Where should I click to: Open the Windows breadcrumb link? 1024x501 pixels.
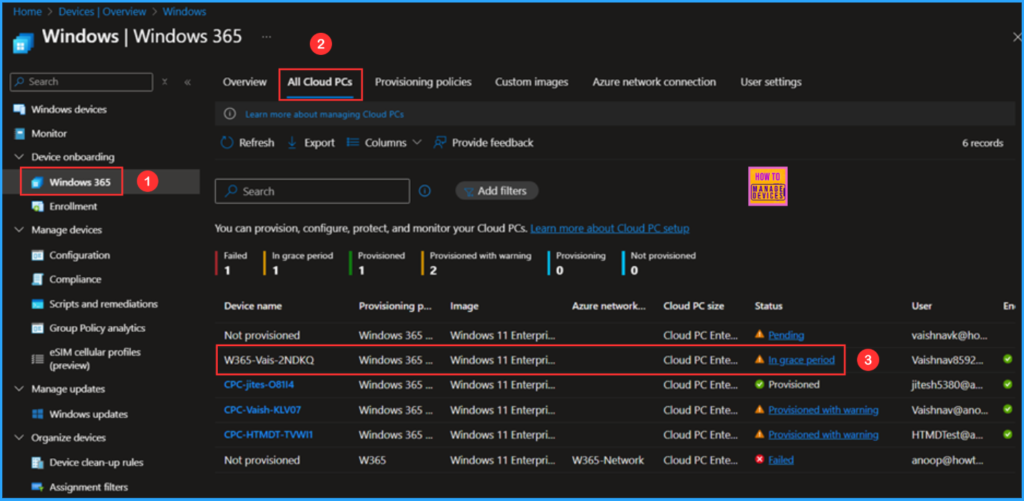pos(184,11)
